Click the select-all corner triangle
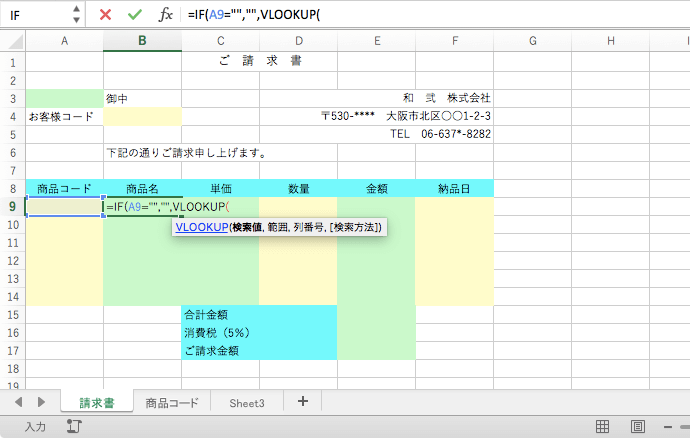The height and width of the screenshot is (438, 690). point(15,42)
